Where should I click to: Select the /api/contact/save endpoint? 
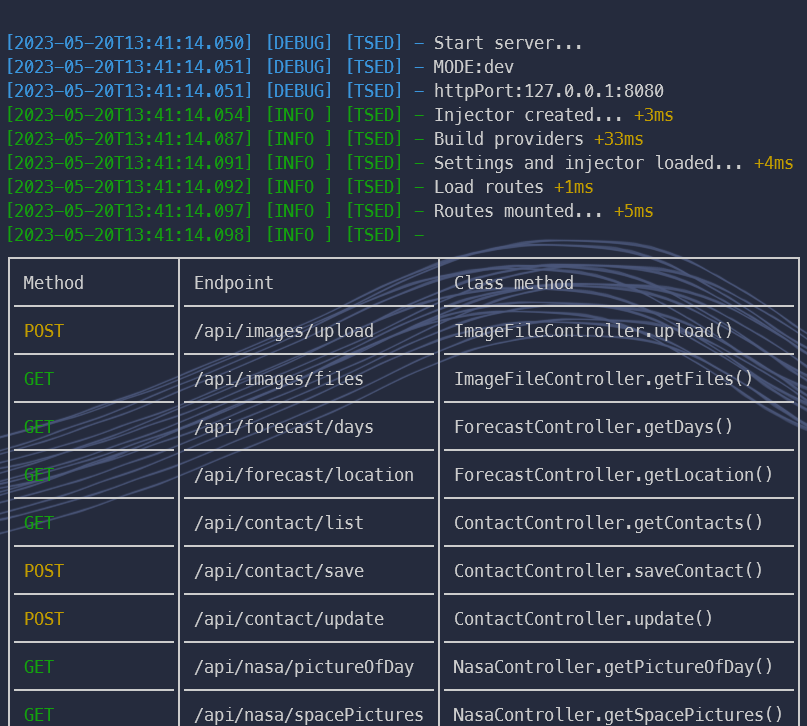[278, 571]
